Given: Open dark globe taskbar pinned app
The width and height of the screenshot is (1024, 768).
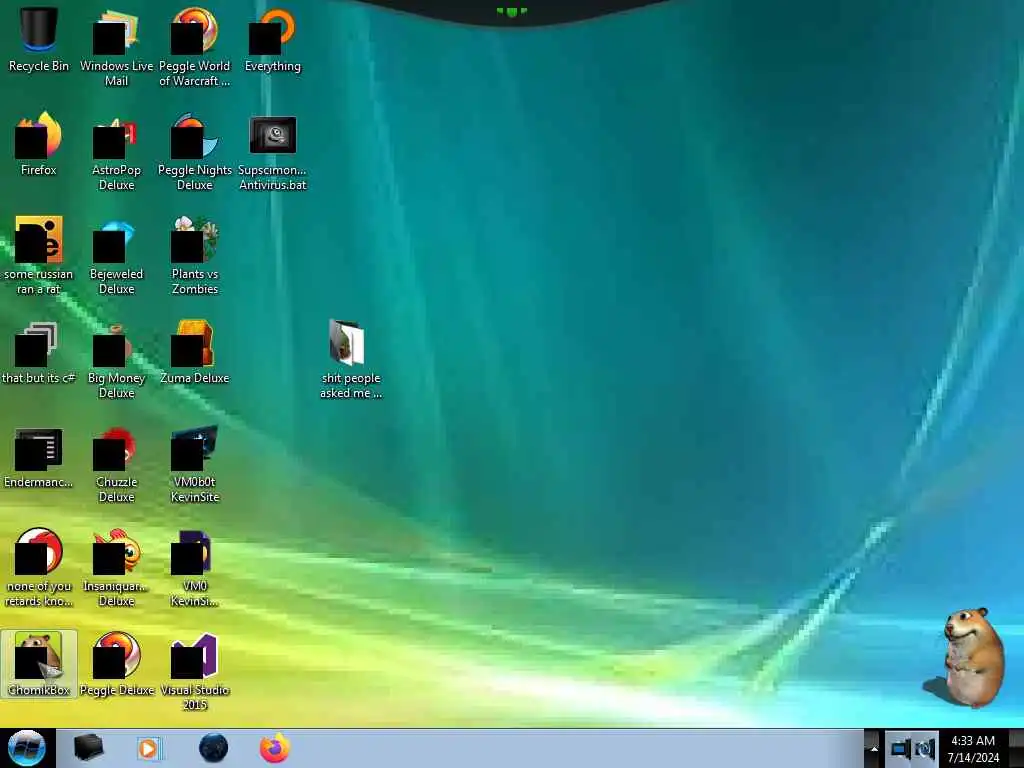Looking at the screenshot, I should click(213, 748).
